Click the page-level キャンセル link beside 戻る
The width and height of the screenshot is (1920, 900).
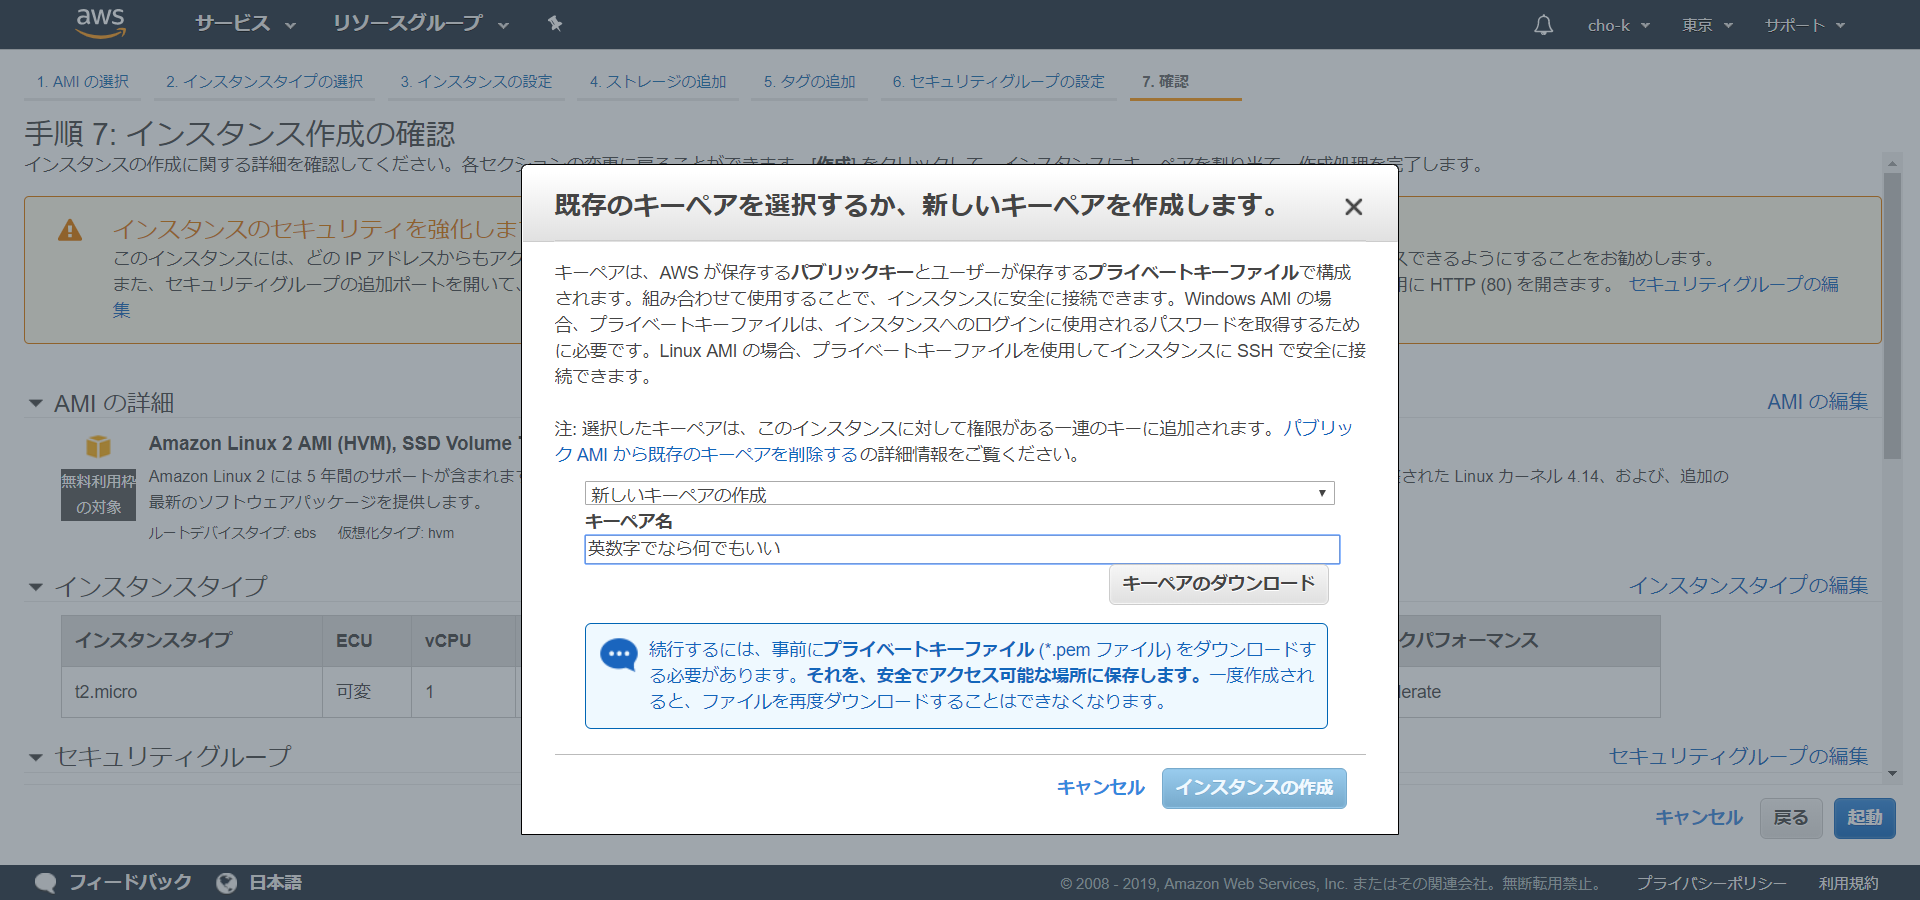(x=1698, y=818)
